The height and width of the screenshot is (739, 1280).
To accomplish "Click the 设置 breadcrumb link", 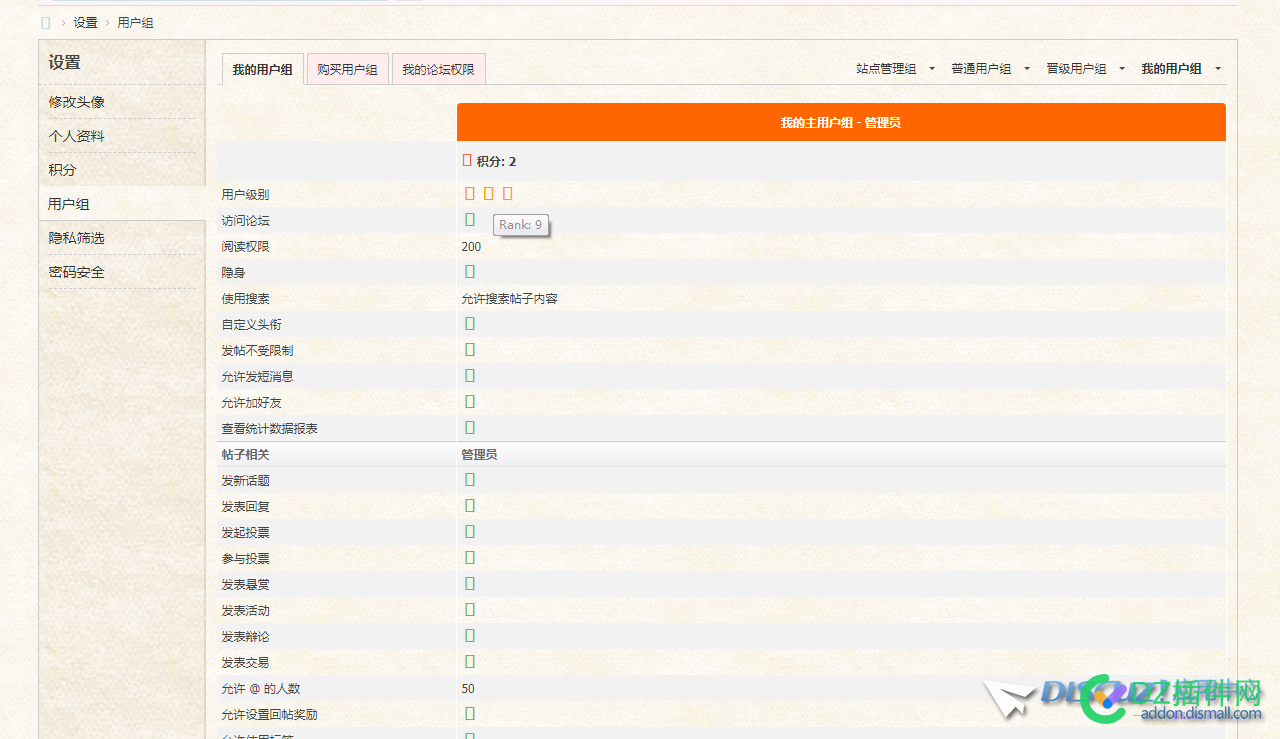I will pyautogui.click(x=85, y=22).
